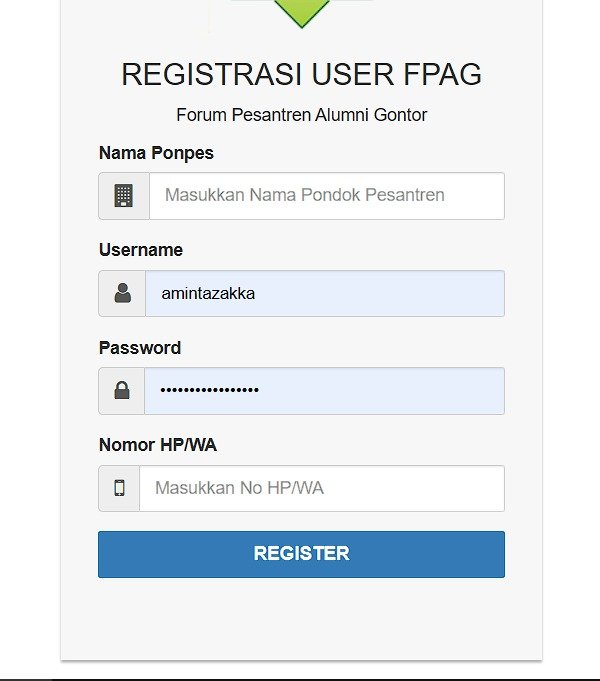Viewport: 600px width, 681px height.
Task: Click the masked password dots
Action: point(210,391)
